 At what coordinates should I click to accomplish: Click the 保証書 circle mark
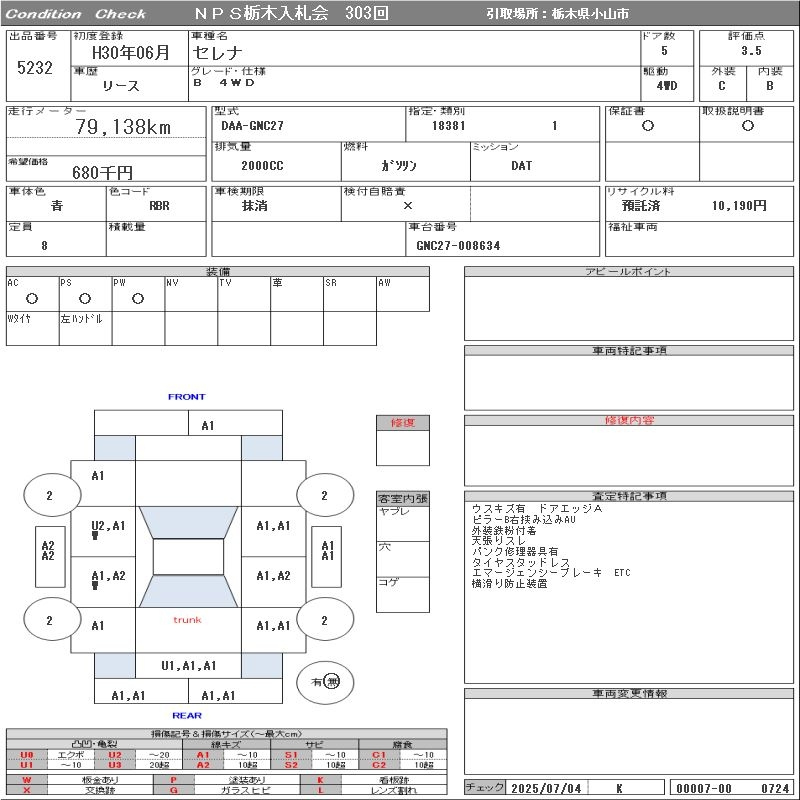648,126
